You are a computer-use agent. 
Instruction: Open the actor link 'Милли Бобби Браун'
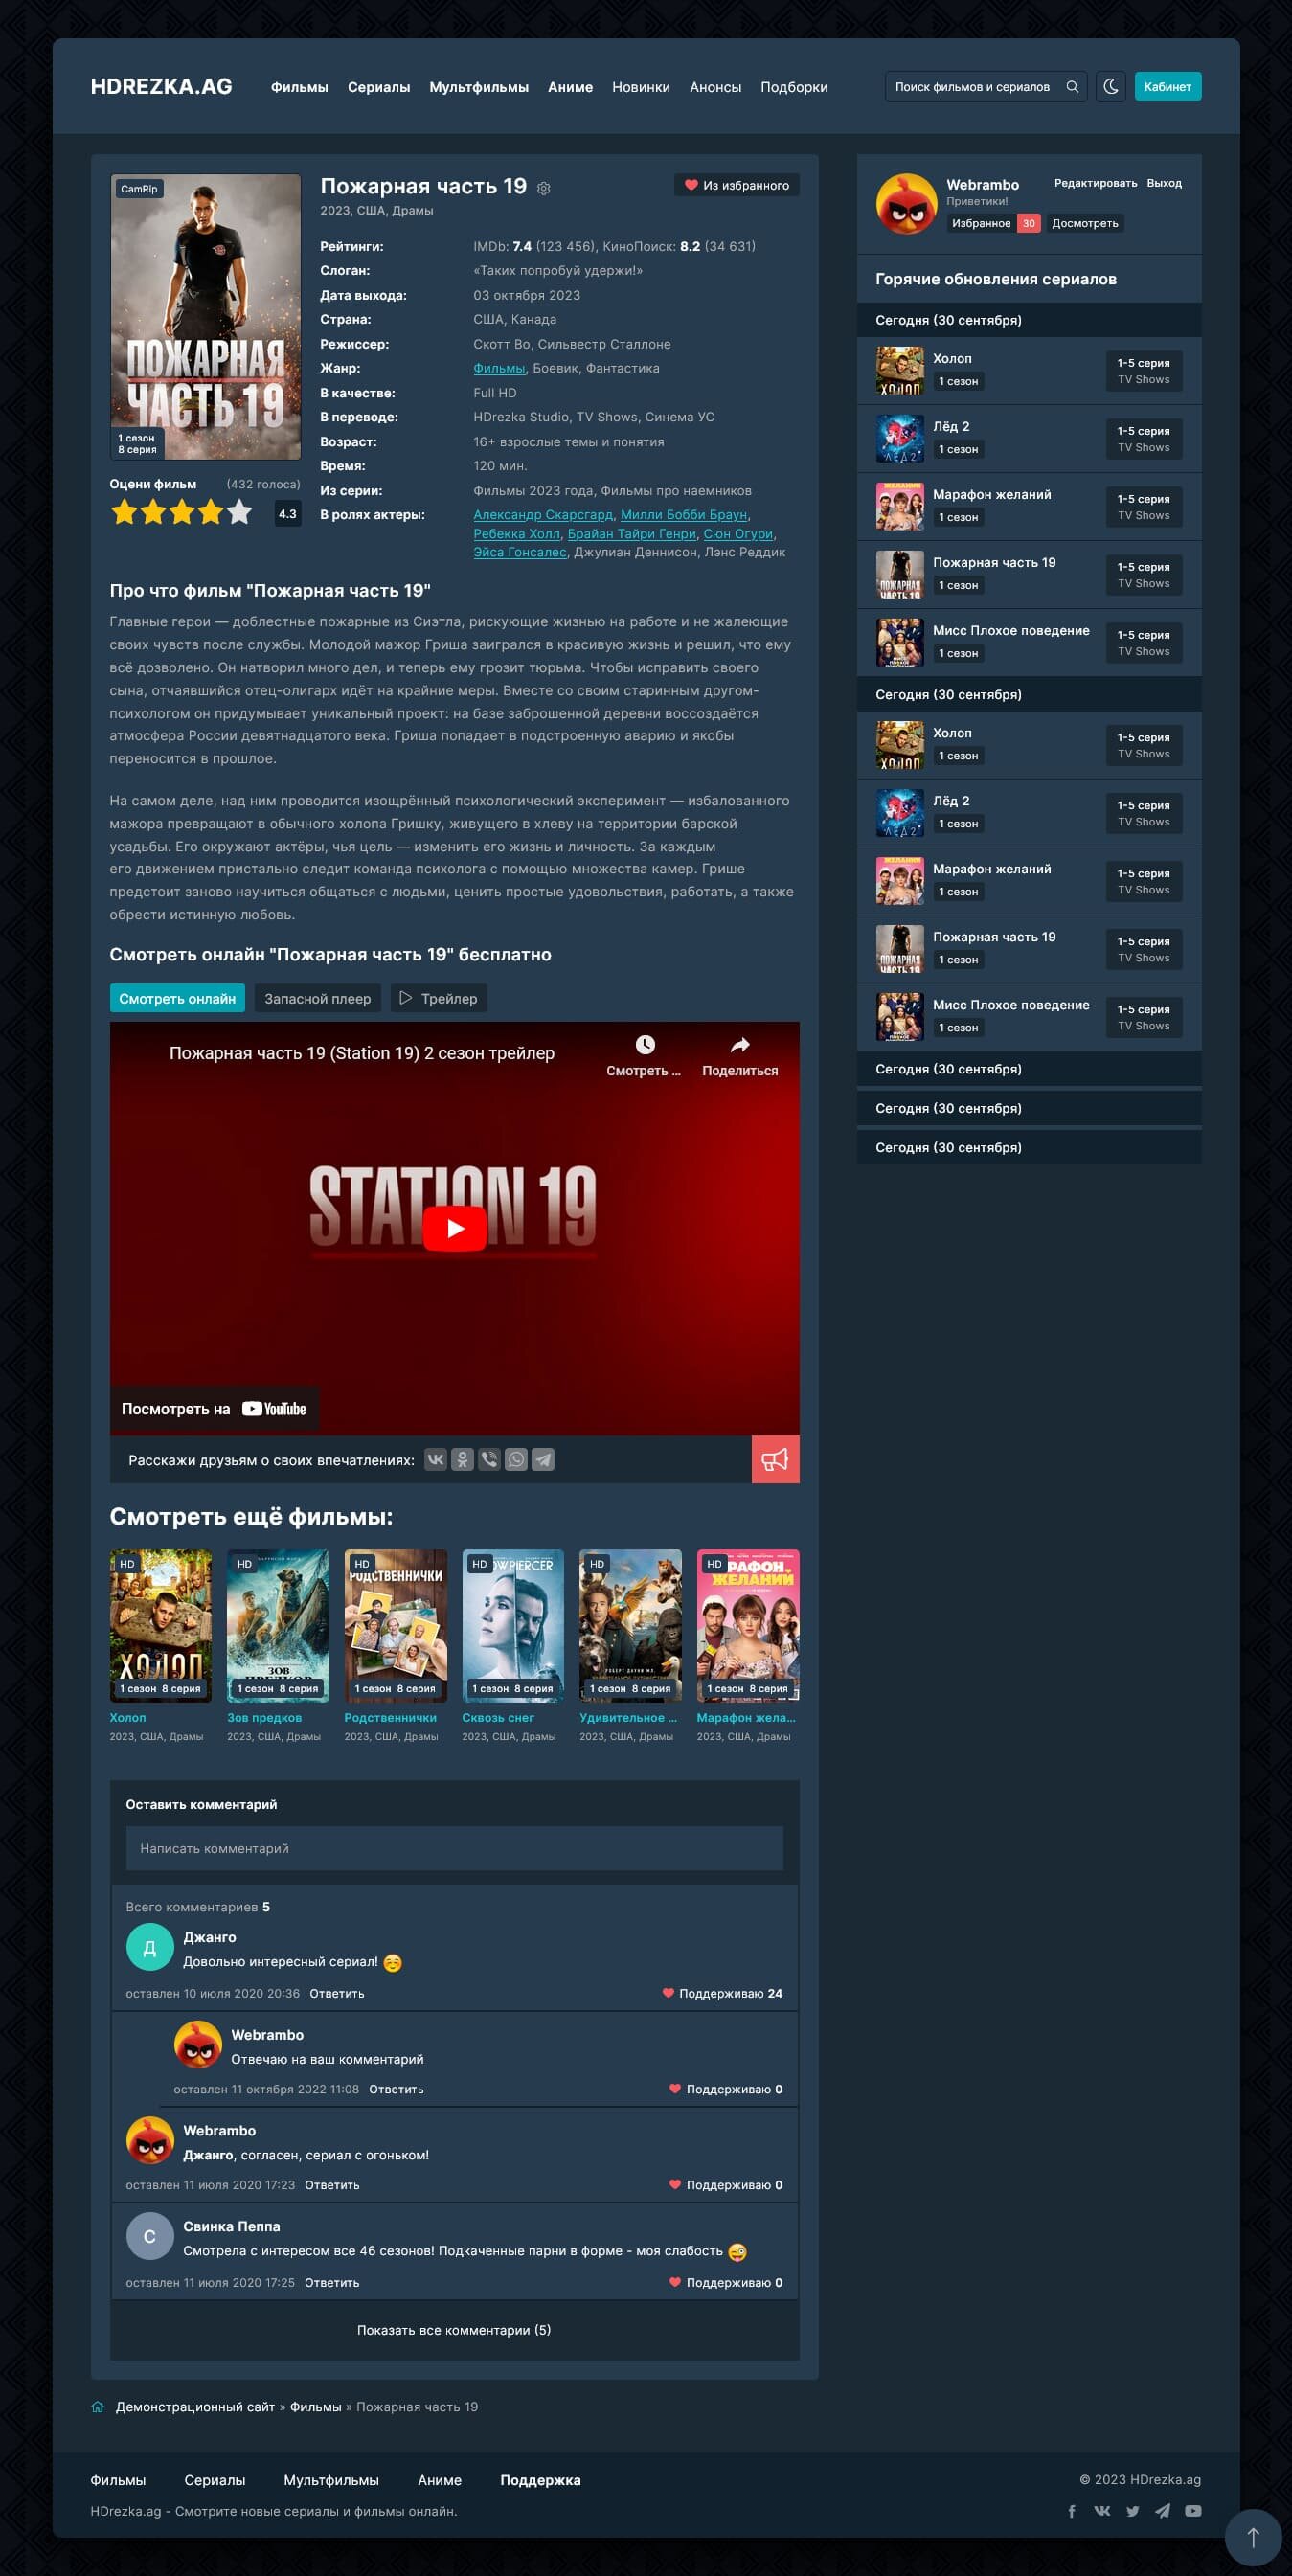coord(683,515)
